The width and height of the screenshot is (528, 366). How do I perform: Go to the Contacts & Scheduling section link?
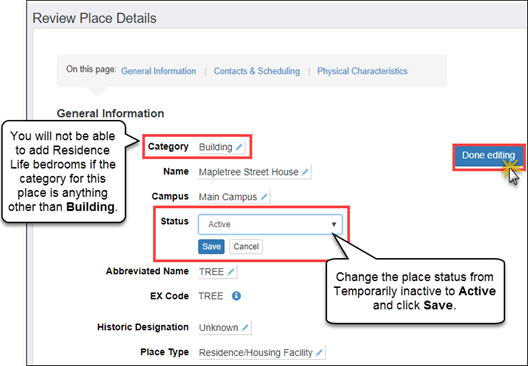tap(257, 71)
